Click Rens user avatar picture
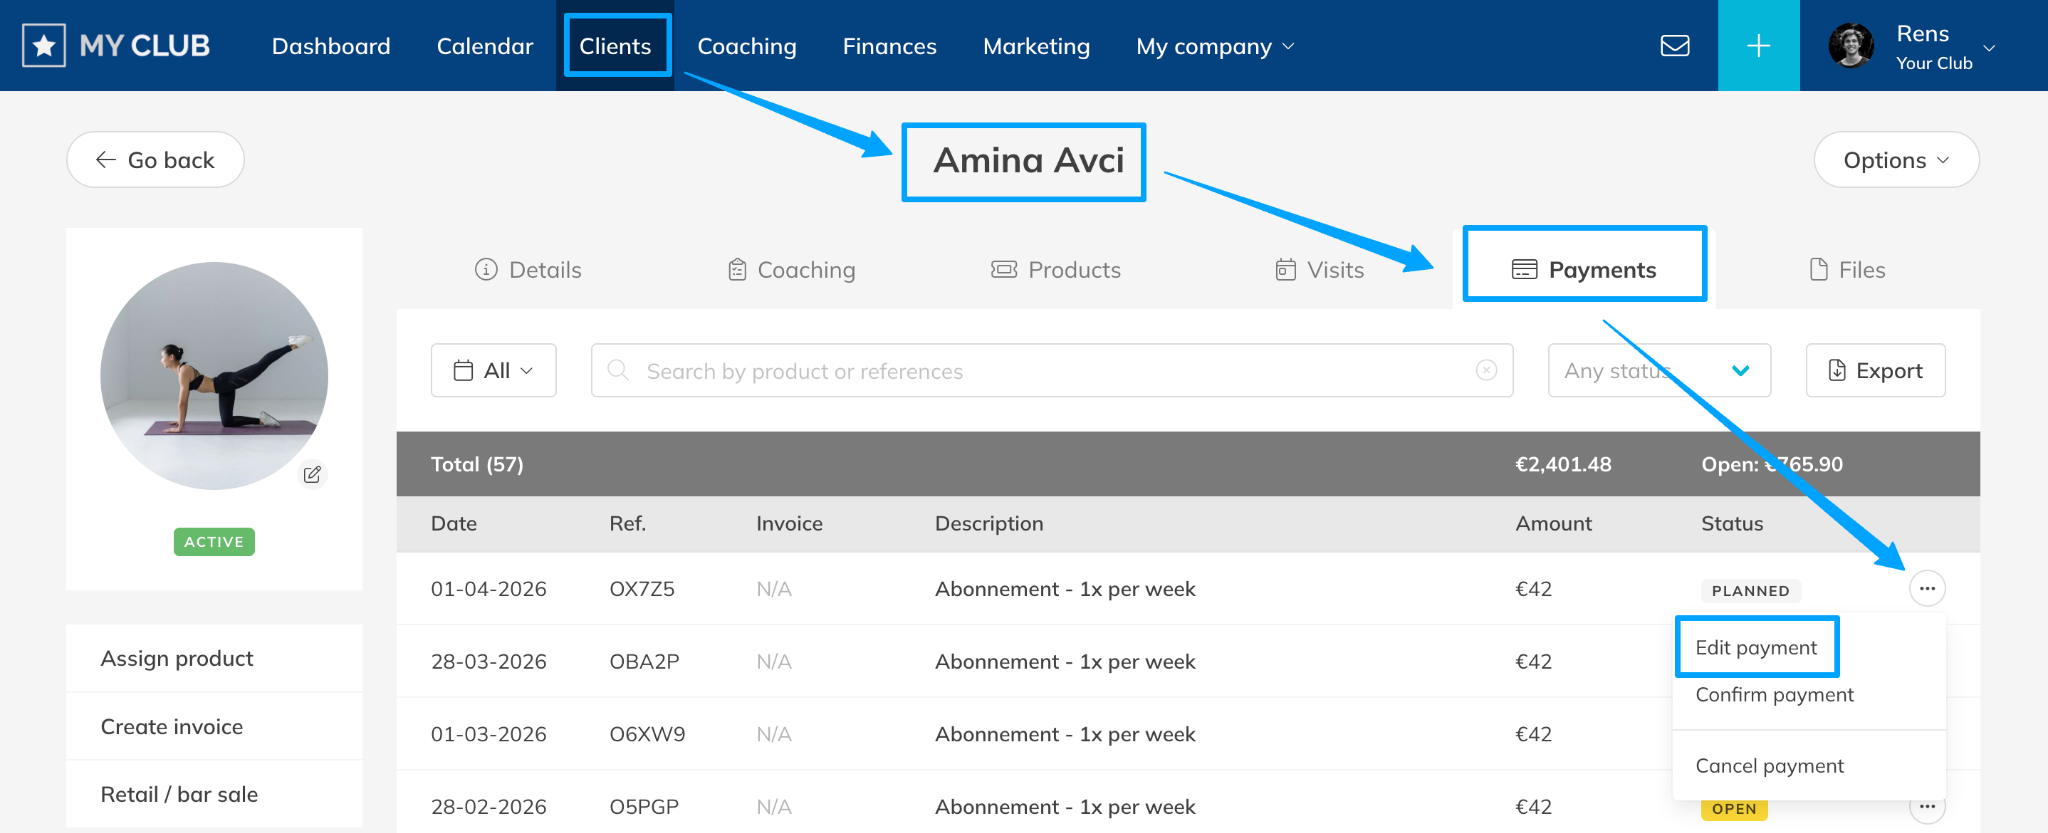The image size is (2048, 833). [x=1851, y=46]
